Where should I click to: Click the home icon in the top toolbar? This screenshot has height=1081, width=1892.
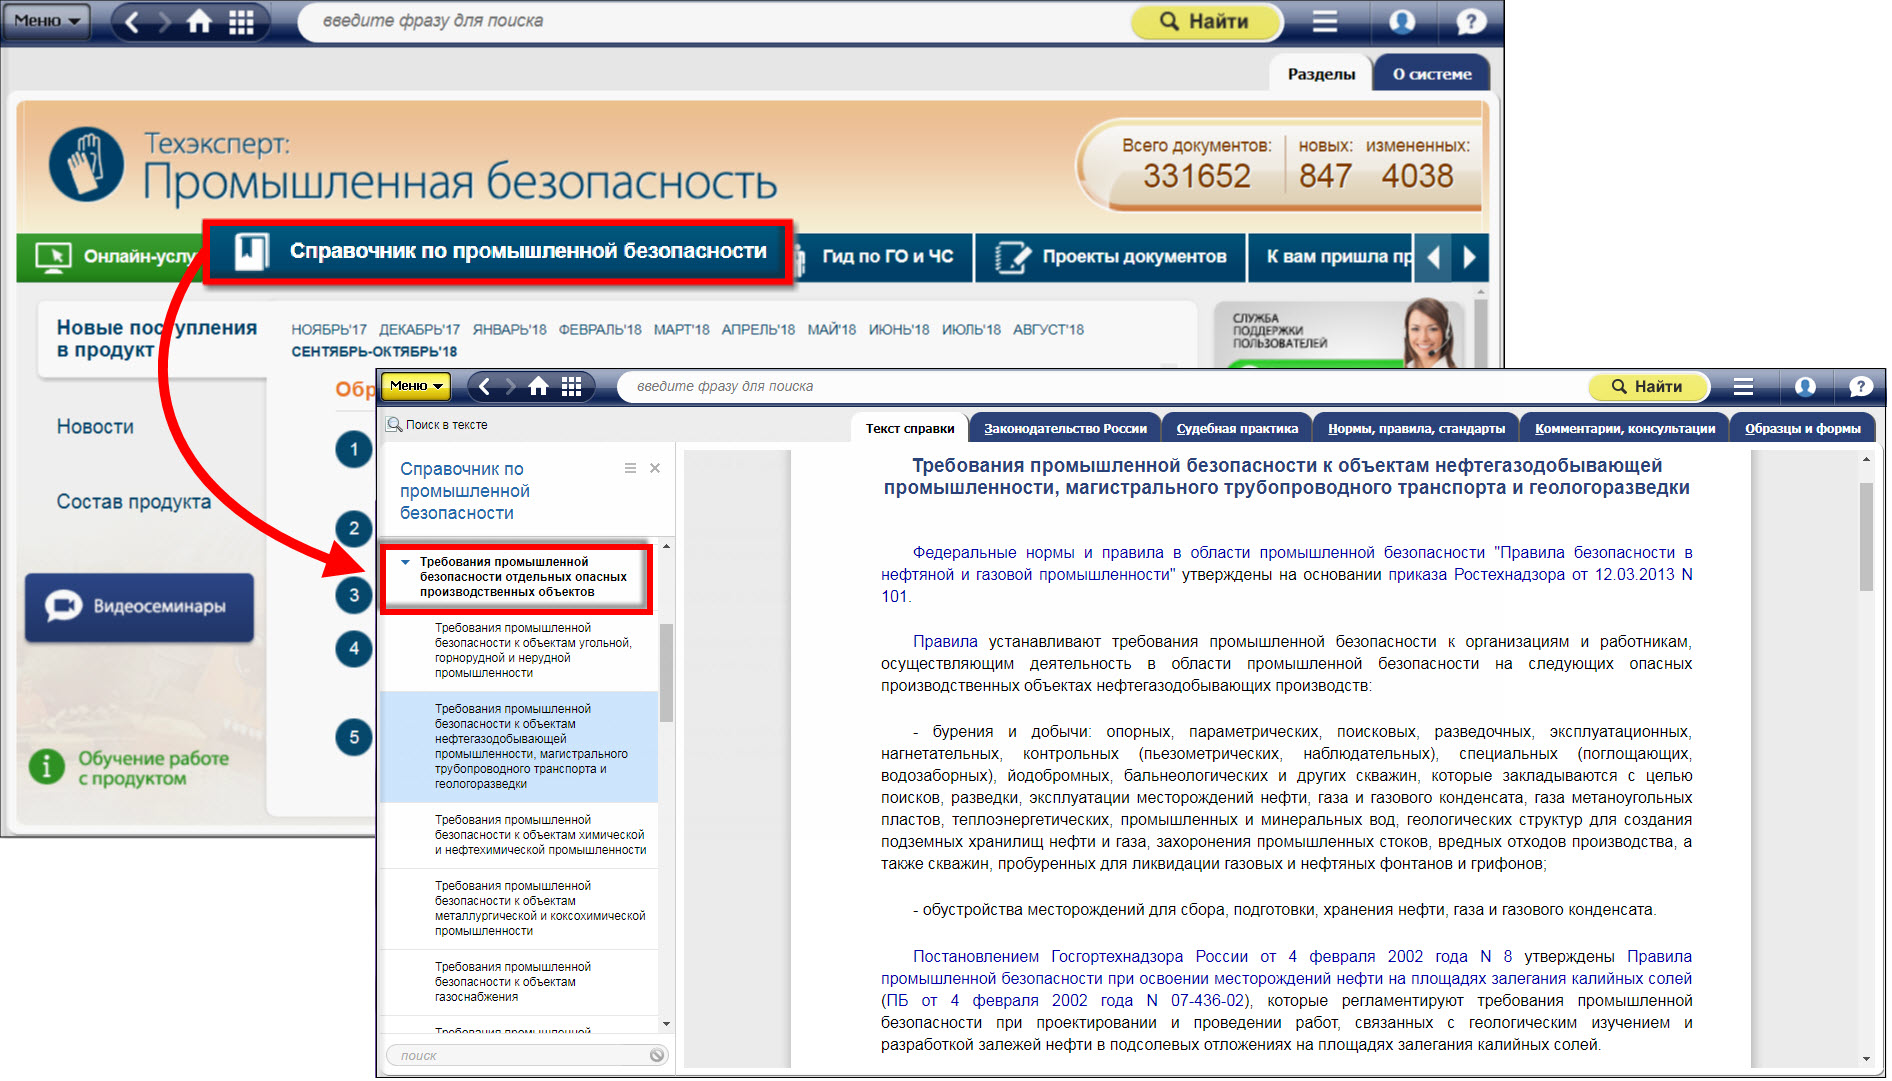pyautogui.click(x=199, y=21)
